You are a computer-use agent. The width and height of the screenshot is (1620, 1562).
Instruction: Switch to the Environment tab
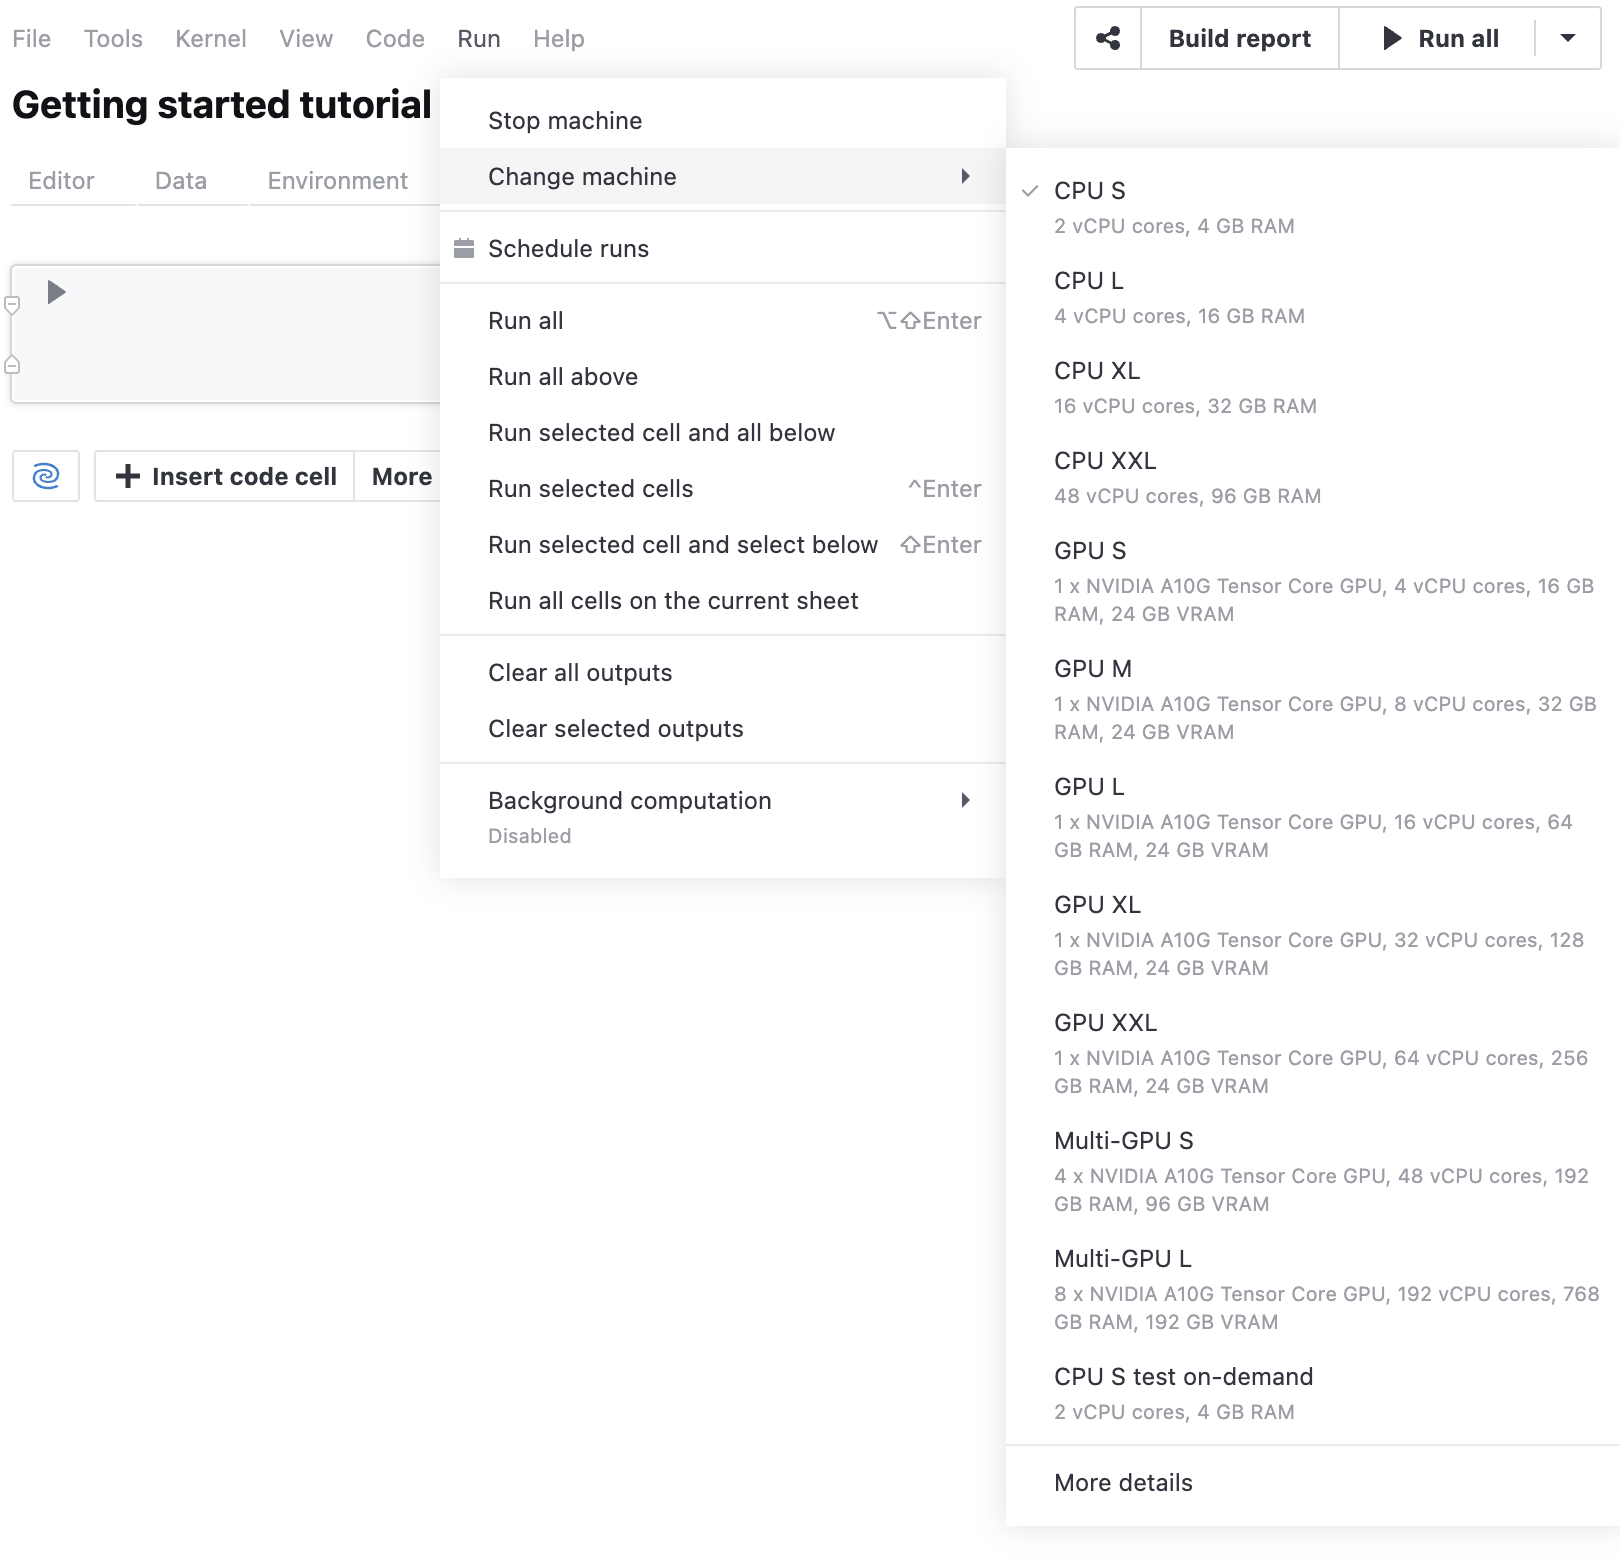click(337, 181)
